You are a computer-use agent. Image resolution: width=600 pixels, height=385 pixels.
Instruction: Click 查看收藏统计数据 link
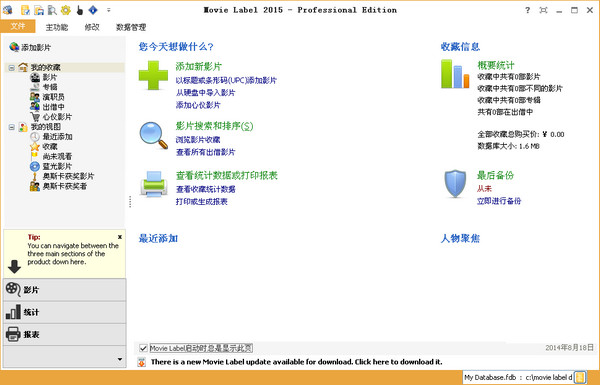coord(205,189)
